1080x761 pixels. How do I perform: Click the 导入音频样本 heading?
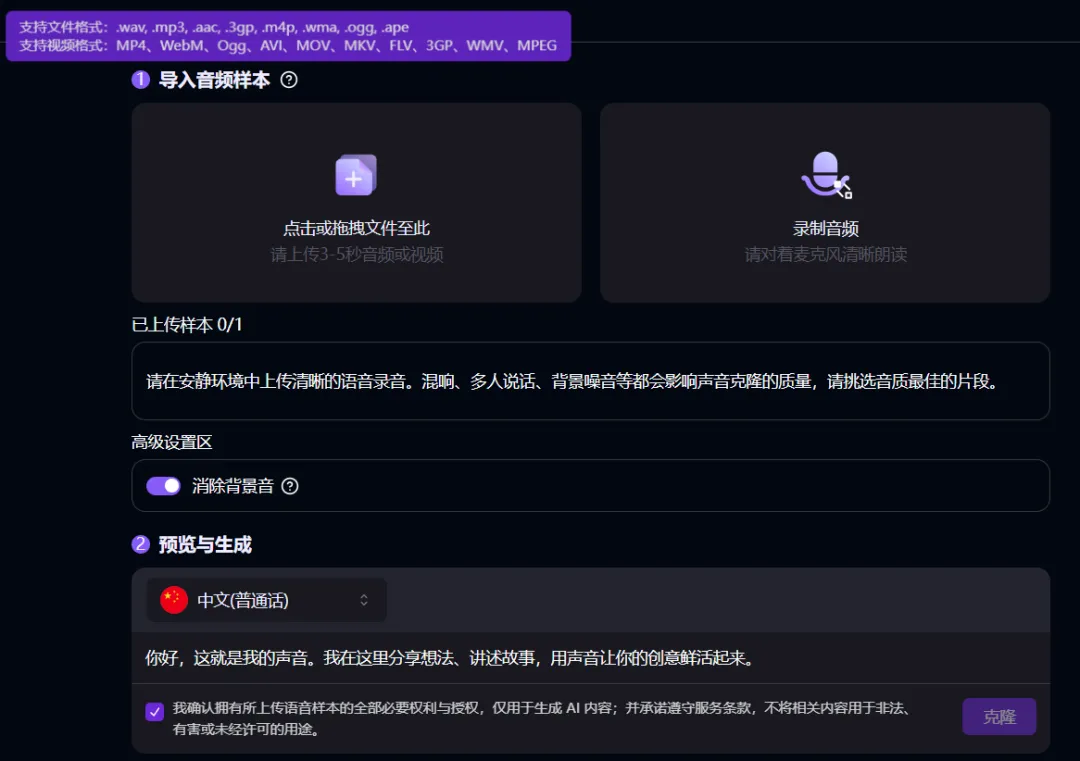click(214, 80)
